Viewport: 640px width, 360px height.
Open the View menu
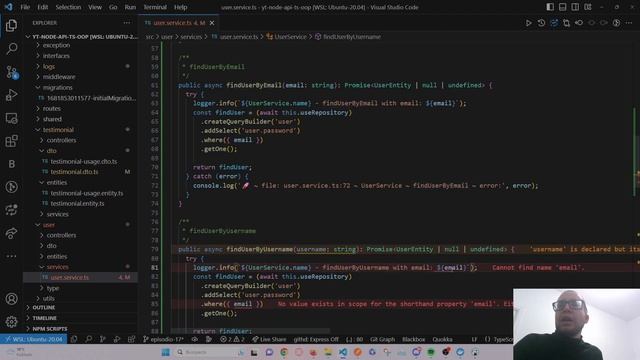point(95,7)
